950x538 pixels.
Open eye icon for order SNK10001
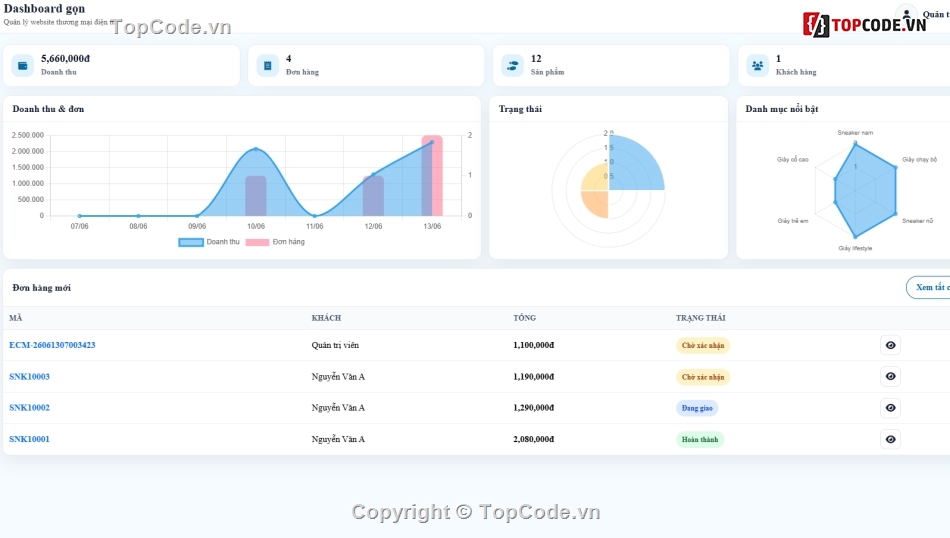[890, 439]
